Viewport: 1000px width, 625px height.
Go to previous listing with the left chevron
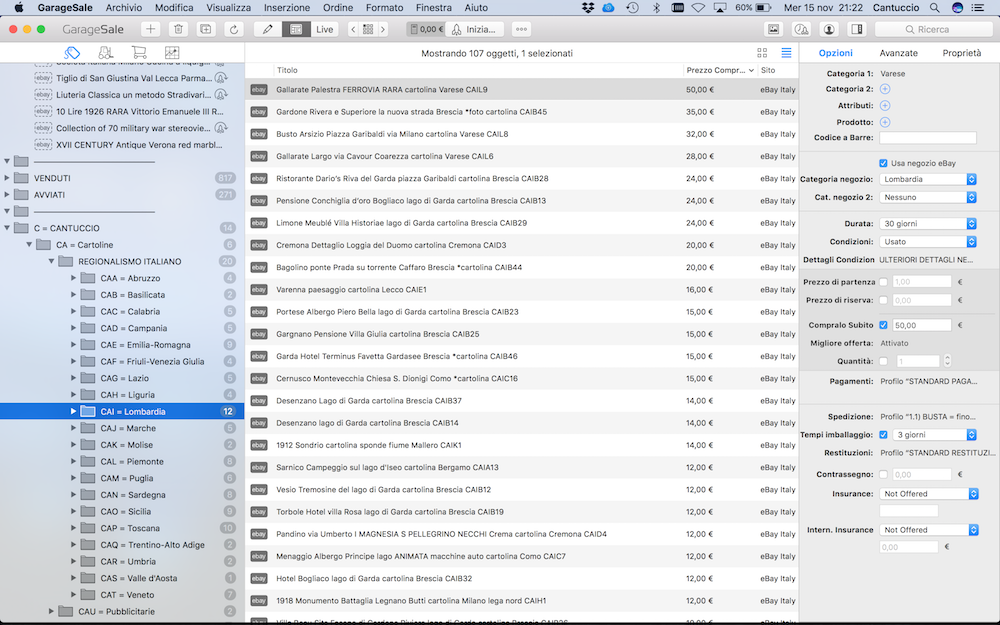click(x=353, y=29)
